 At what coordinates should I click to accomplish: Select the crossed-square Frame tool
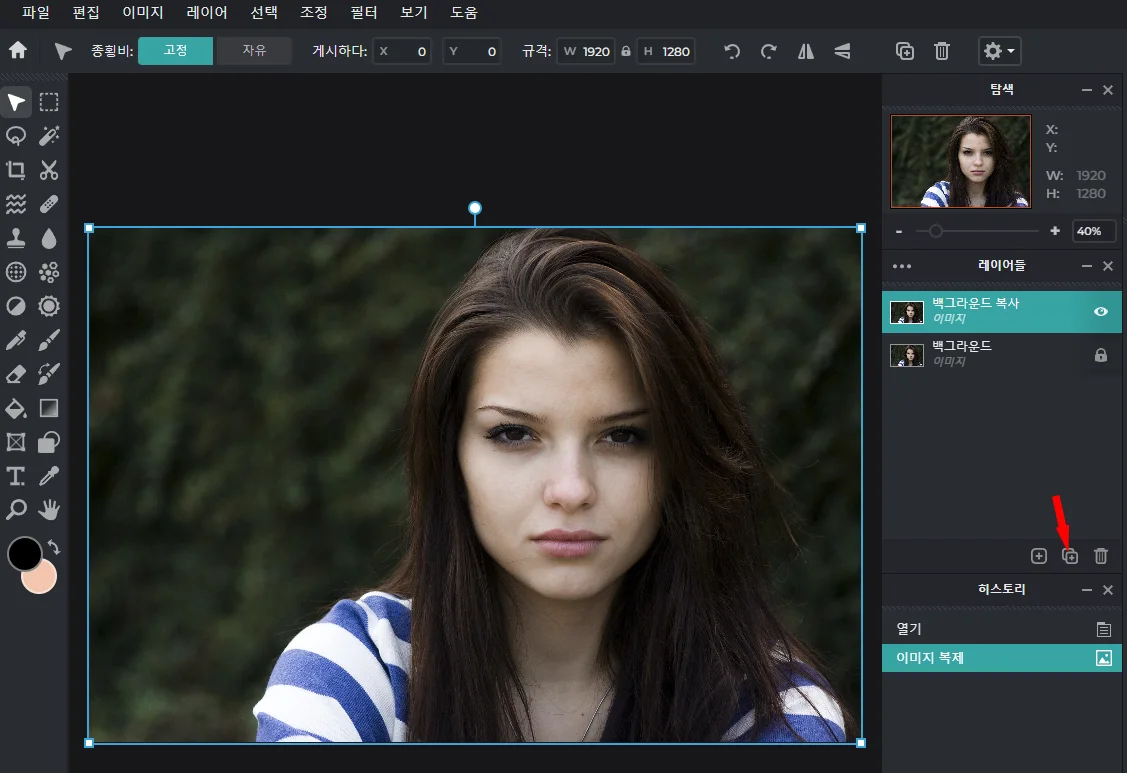tap(16, 442)
